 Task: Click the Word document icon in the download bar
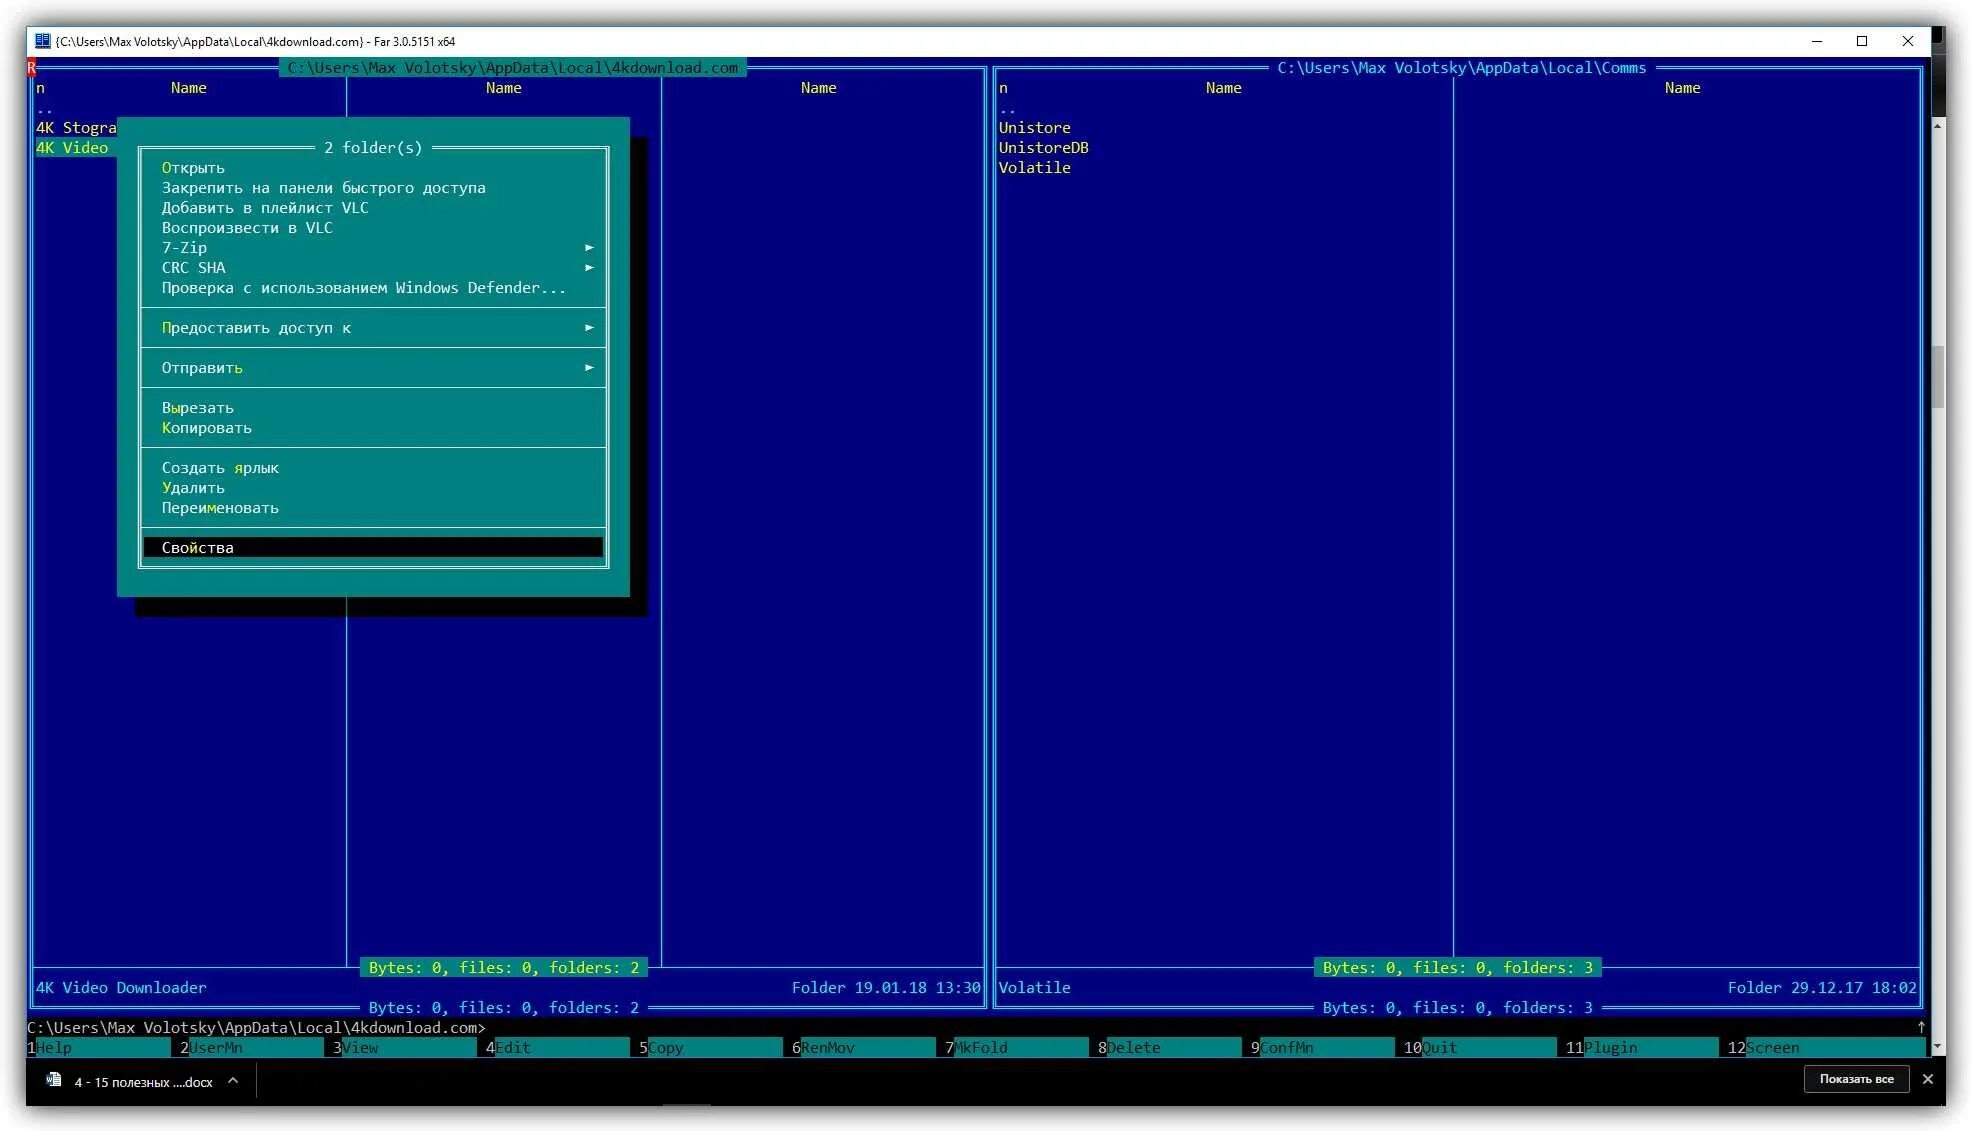click(x=54, y=1080)
